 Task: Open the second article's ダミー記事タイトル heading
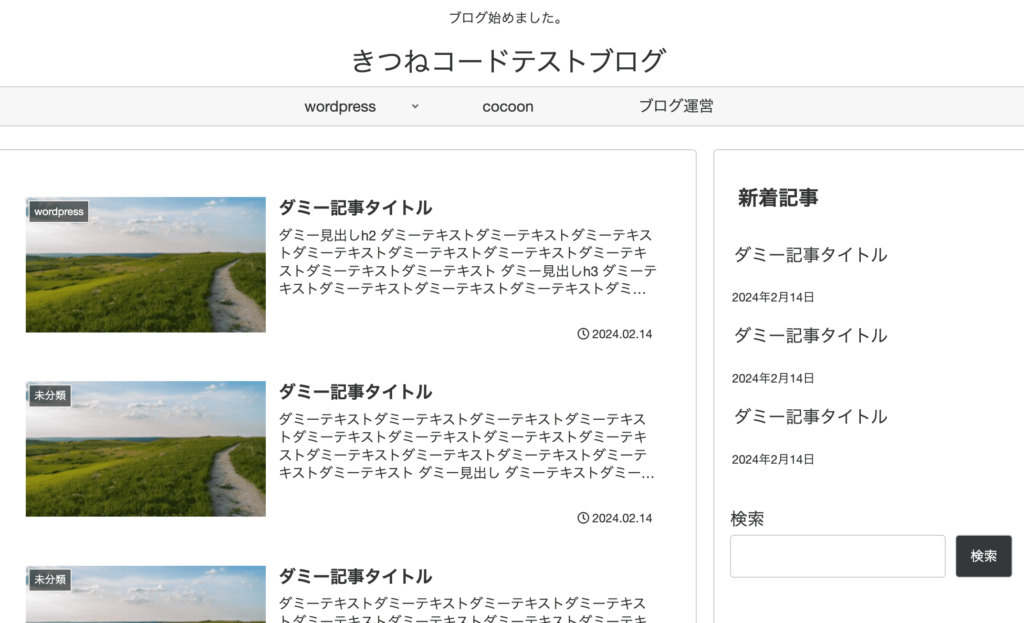tap(355, 392)
